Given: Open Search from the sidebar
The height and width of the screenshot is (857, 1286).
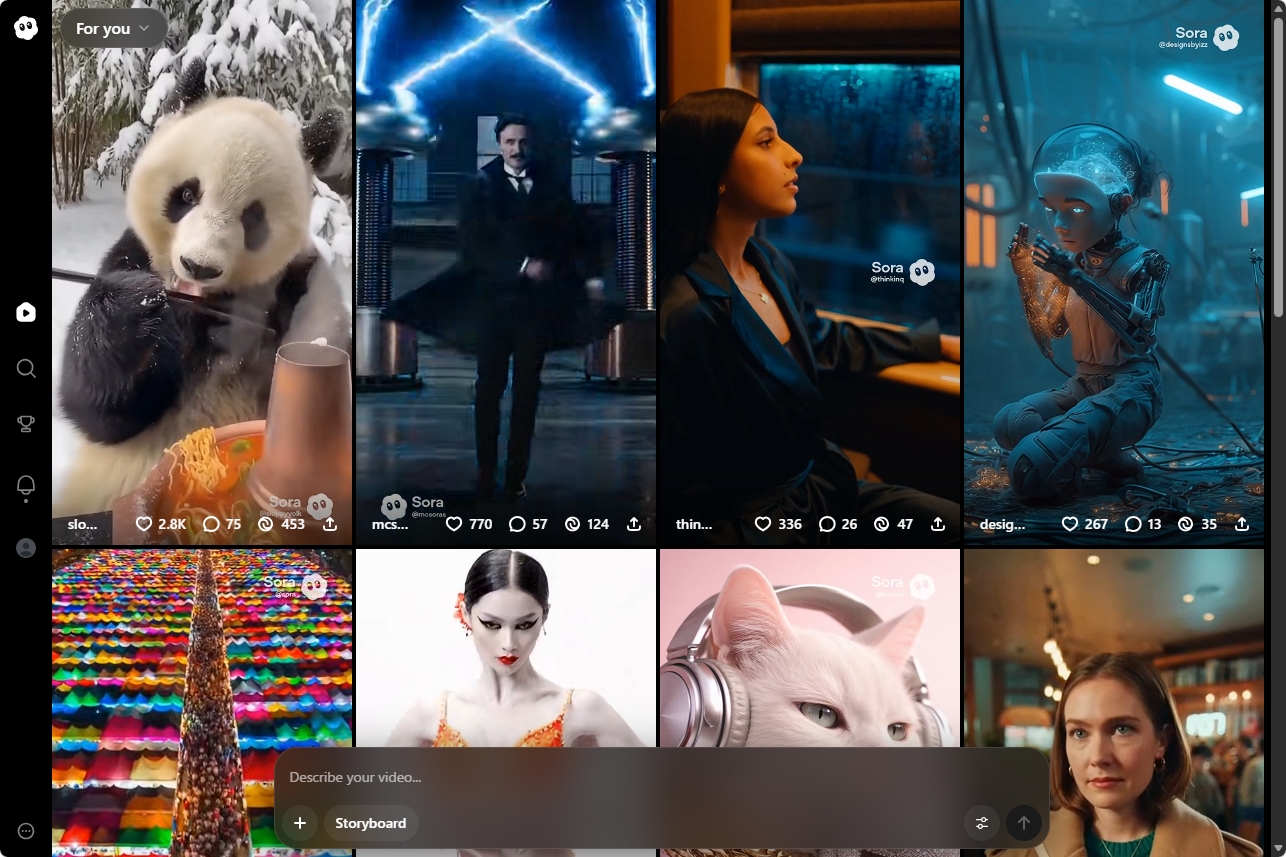Looking at the screenshot, I should click(26, 368).
